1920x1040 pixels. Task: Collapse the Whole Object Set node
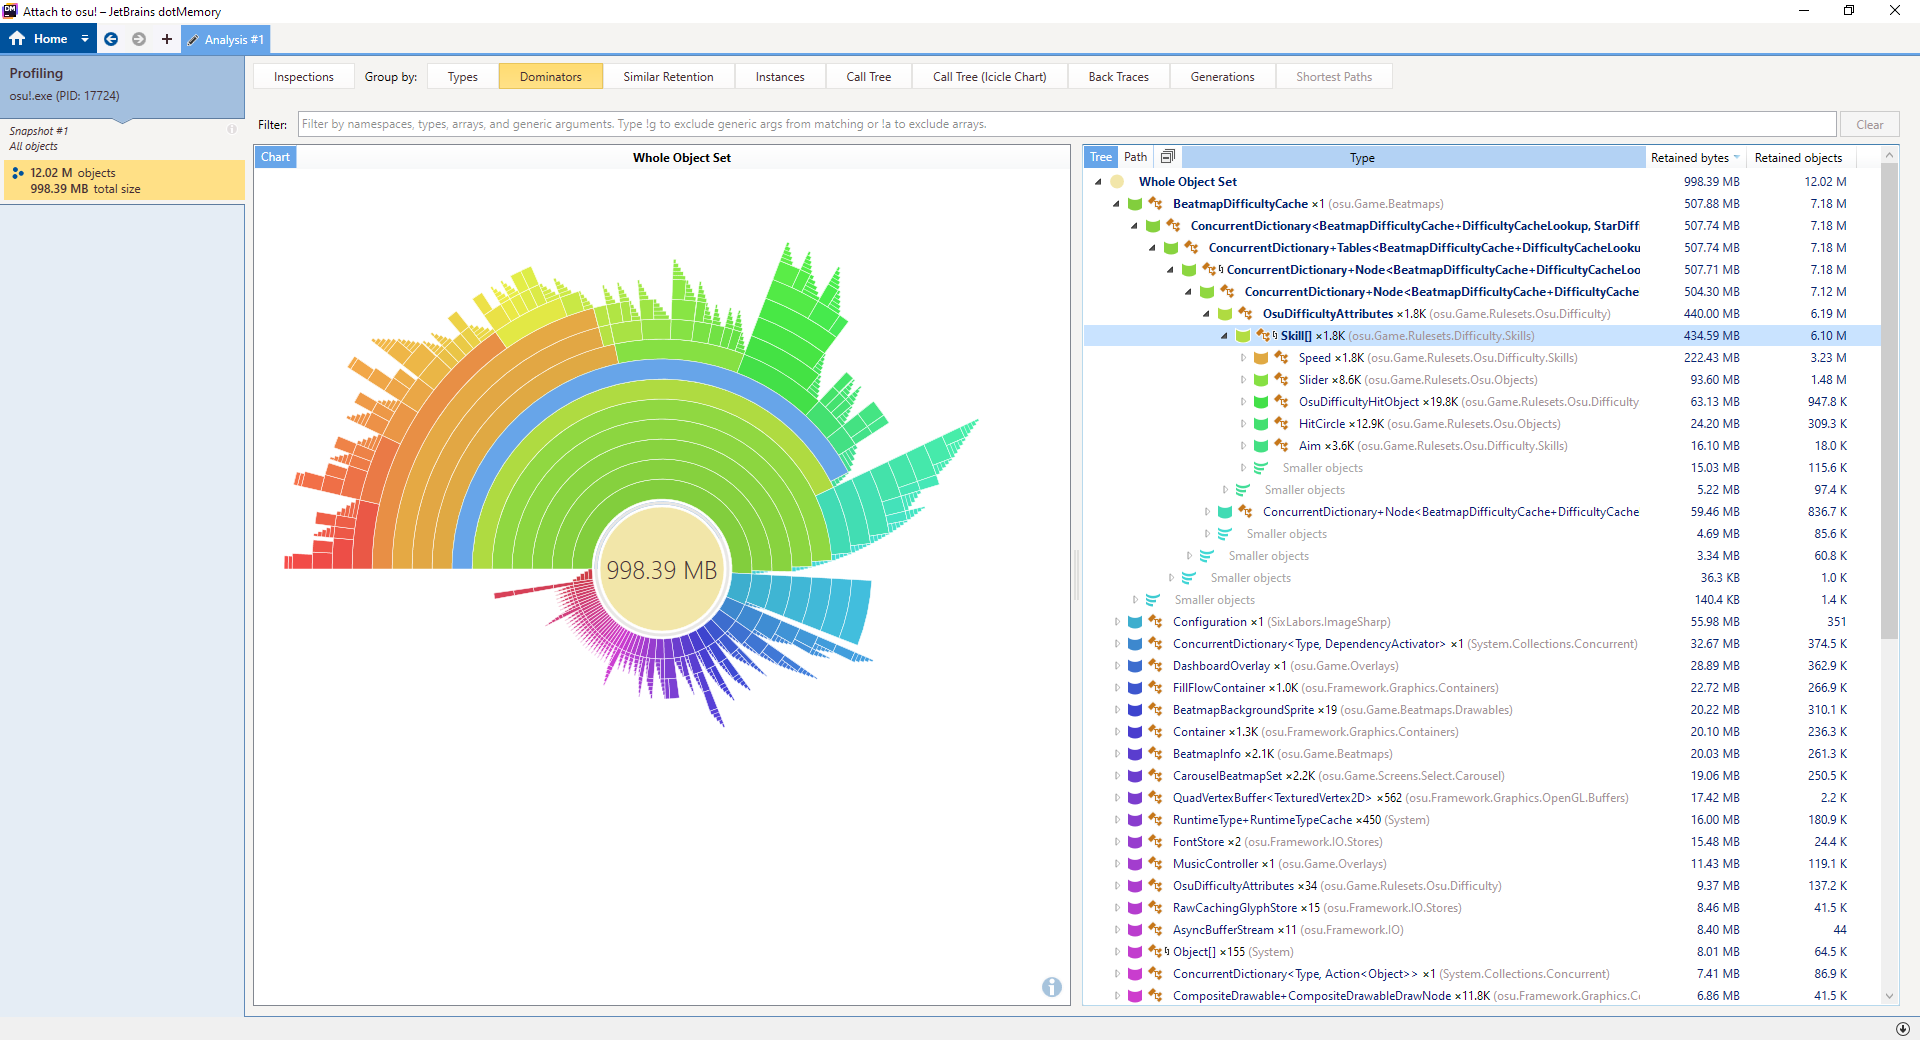1098,182
